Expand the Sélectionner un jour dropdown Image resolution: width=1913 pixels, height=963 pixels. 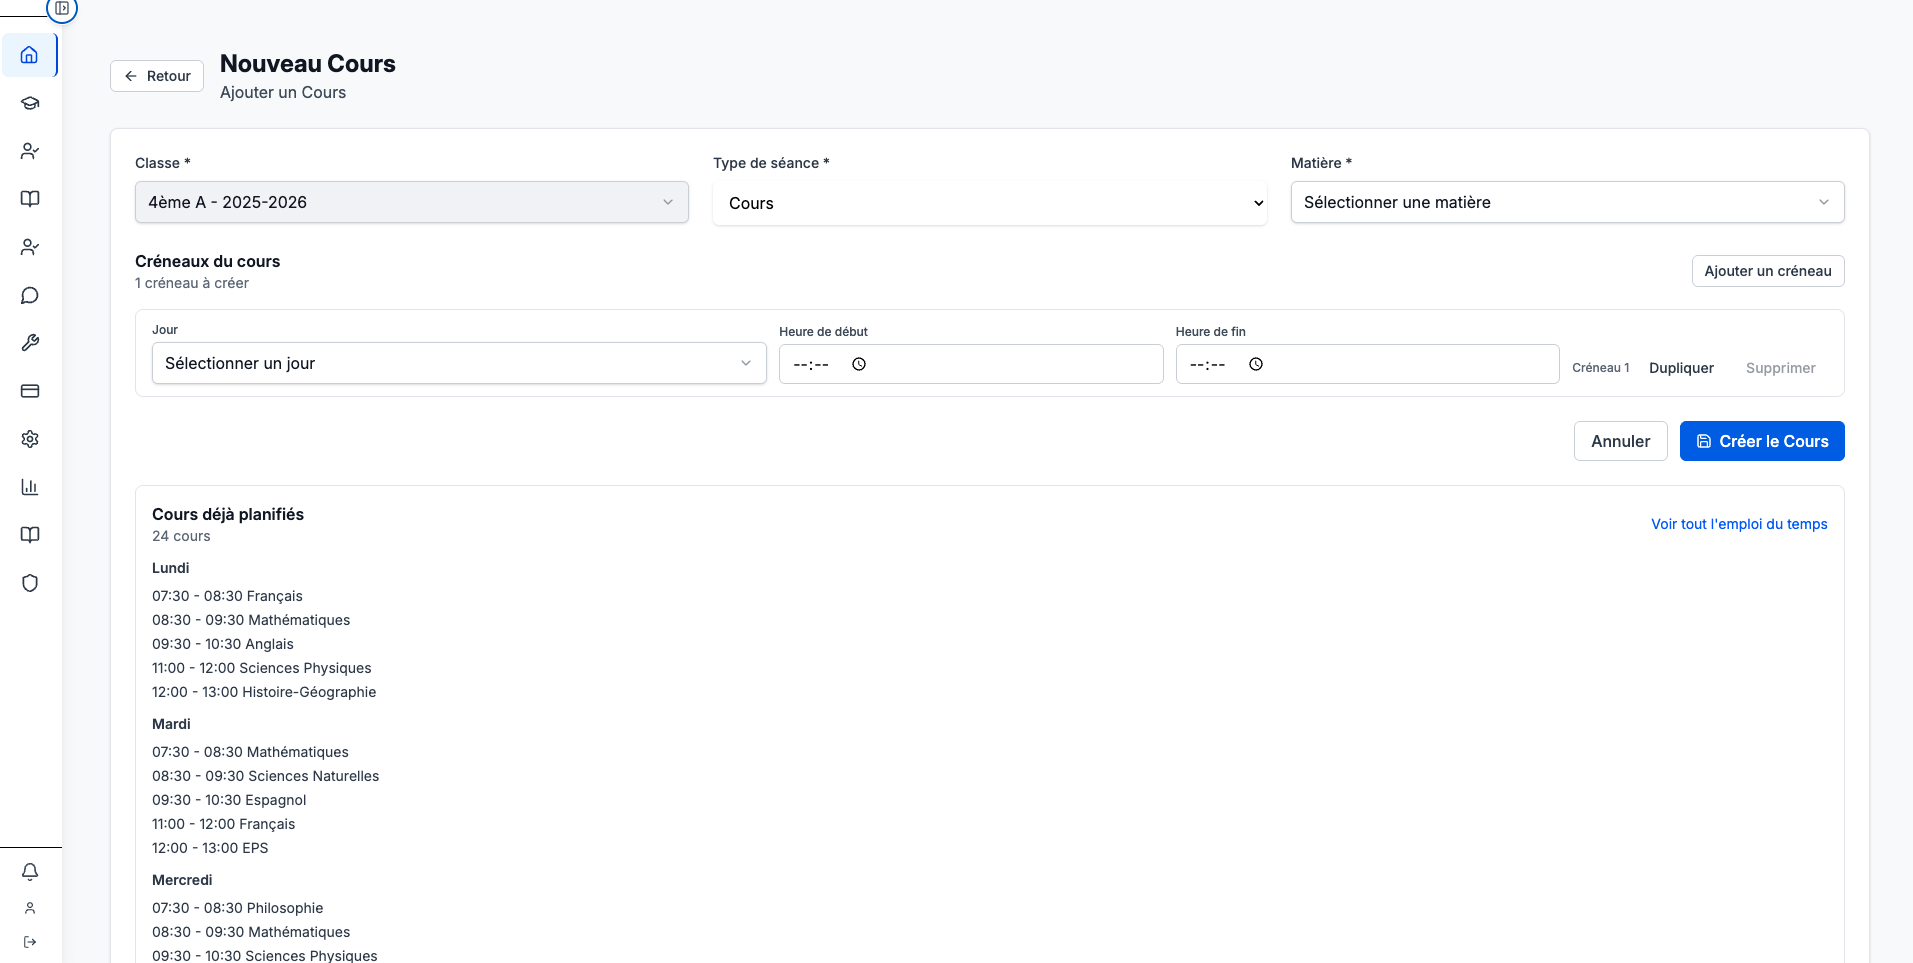(x=459, y=363)
